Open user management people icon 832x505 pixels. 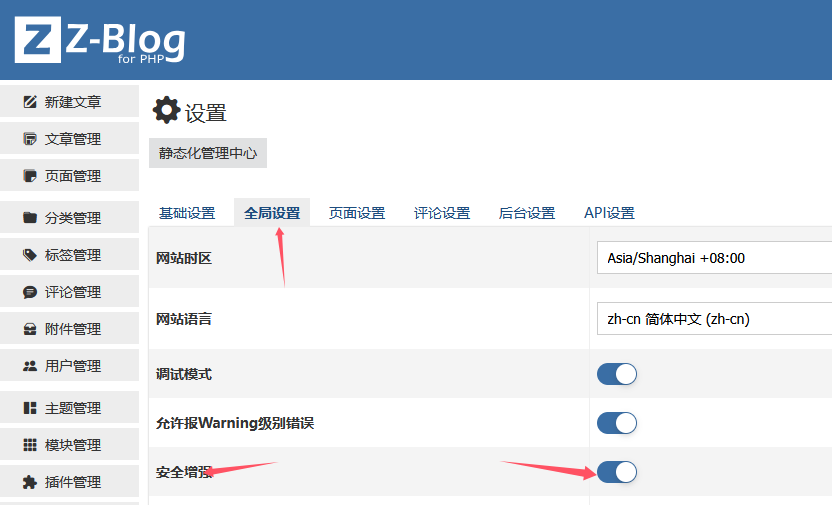click(30, 366)
